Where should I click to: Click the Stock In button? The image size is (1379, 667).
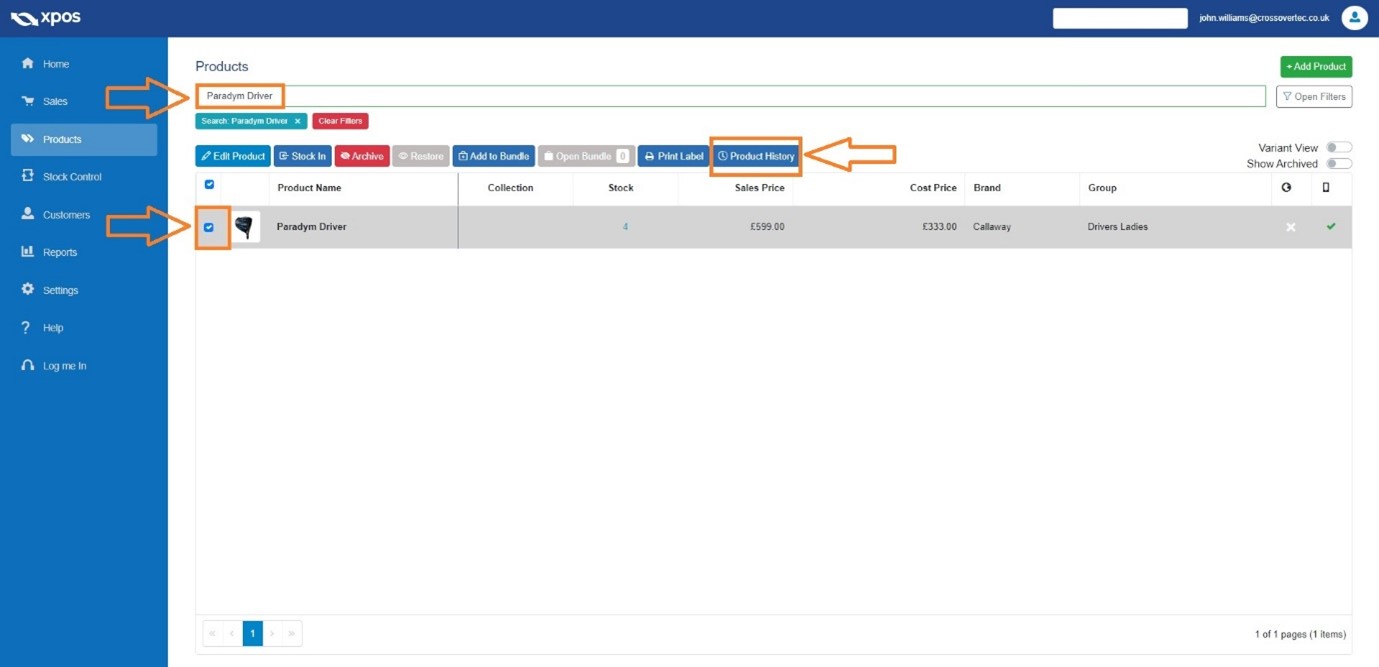[x=302, y=156]
